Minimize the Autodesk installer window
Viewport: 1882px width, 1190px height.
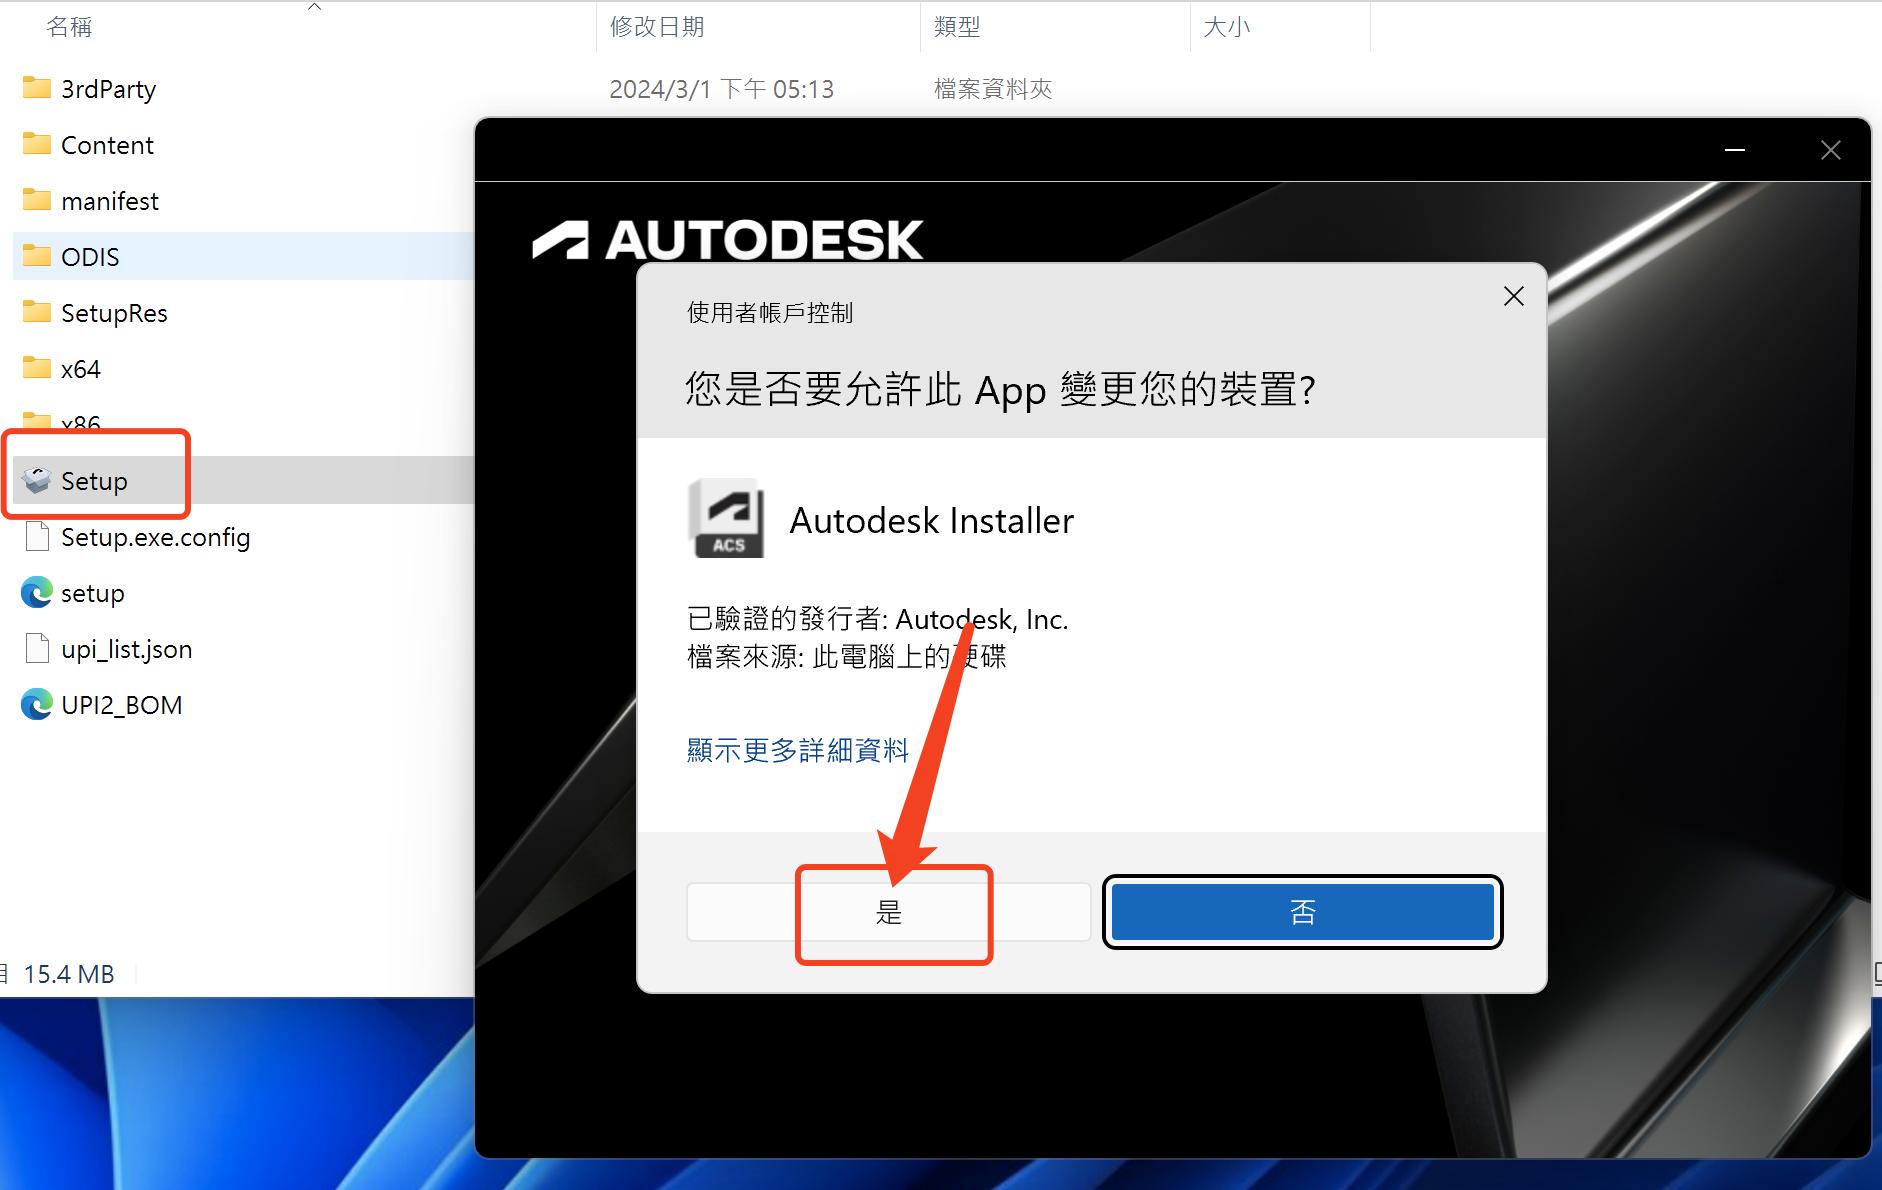(x=1735, y=150)
